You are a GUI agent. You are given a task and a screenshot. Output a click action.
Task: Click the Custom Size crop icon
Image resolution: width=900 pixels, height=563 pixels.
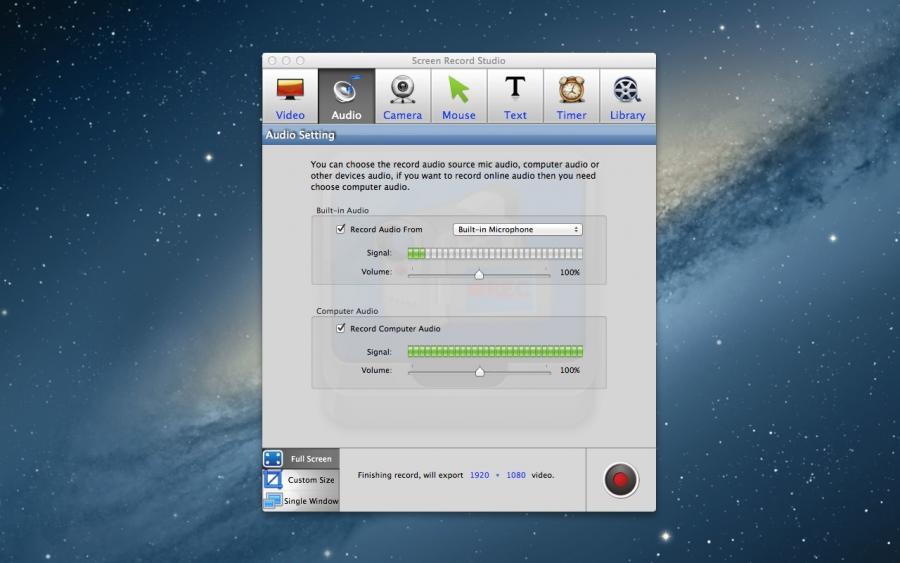(273, 479)
